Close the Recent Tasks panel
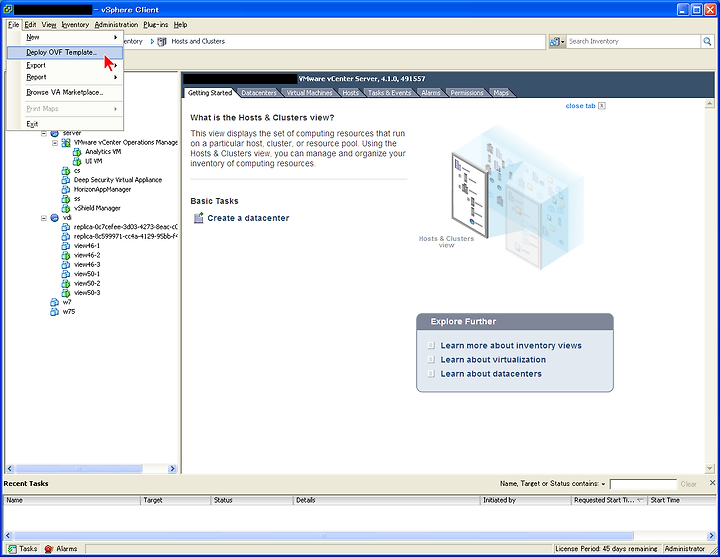720x557 pixels. [712, 483]
